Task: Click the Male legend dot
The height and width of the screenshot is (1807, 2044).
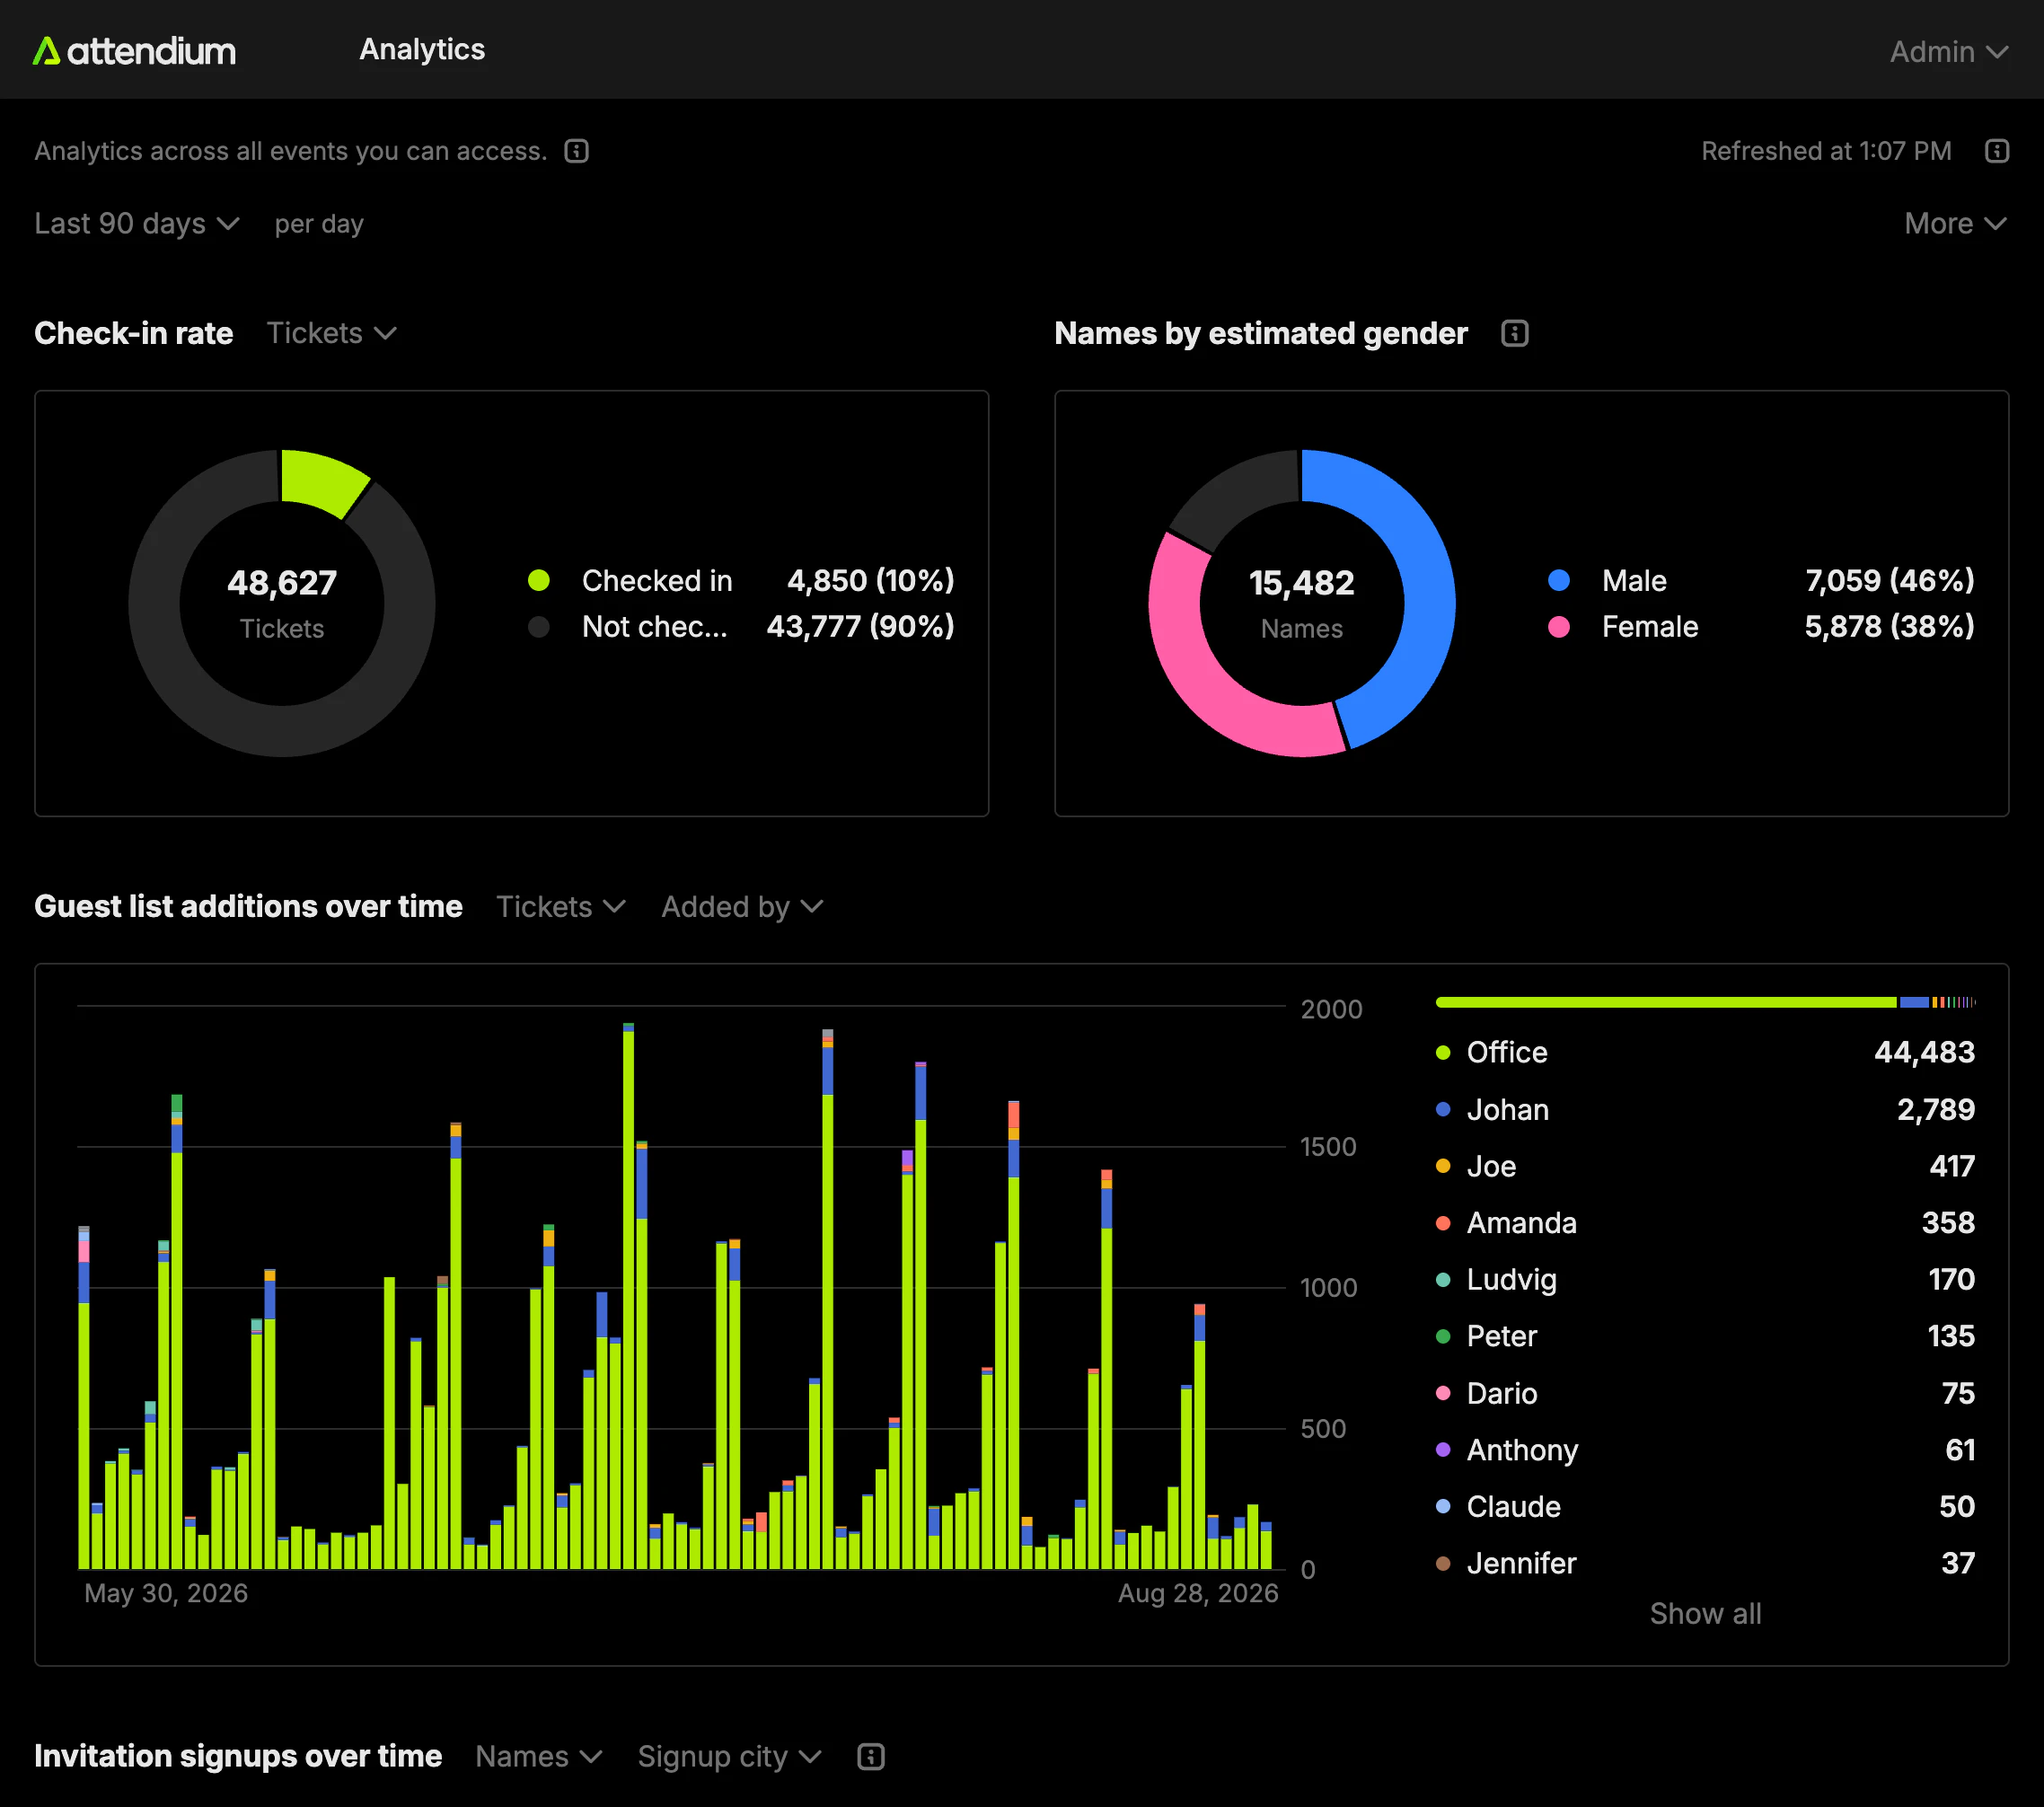Action: pyautogui.click(x=1559, y=580)
